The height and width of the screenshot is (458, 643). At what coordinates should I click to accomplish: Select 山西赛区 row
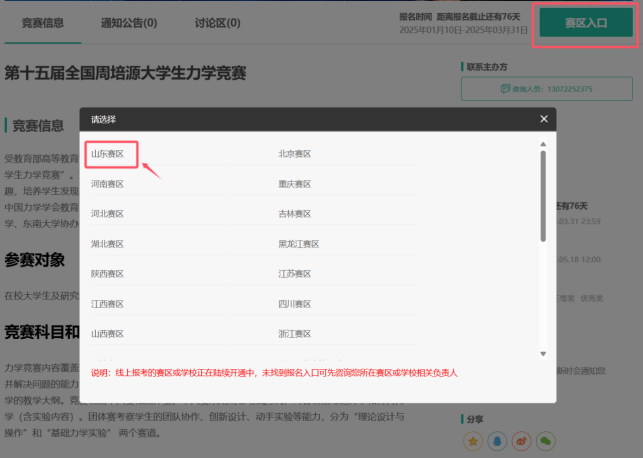tap(107, 334)
